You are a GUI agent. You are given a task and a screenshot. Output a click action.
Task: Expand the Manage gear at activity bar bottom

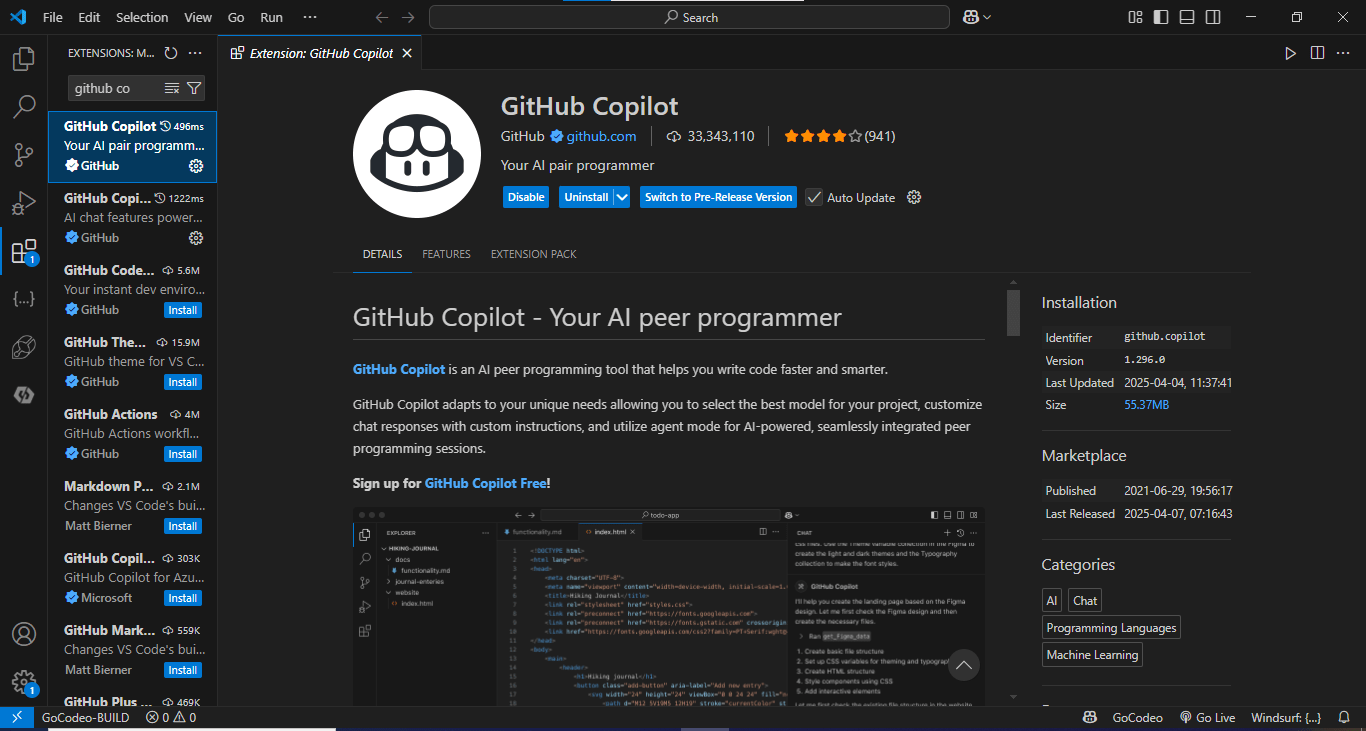[24, 682]
